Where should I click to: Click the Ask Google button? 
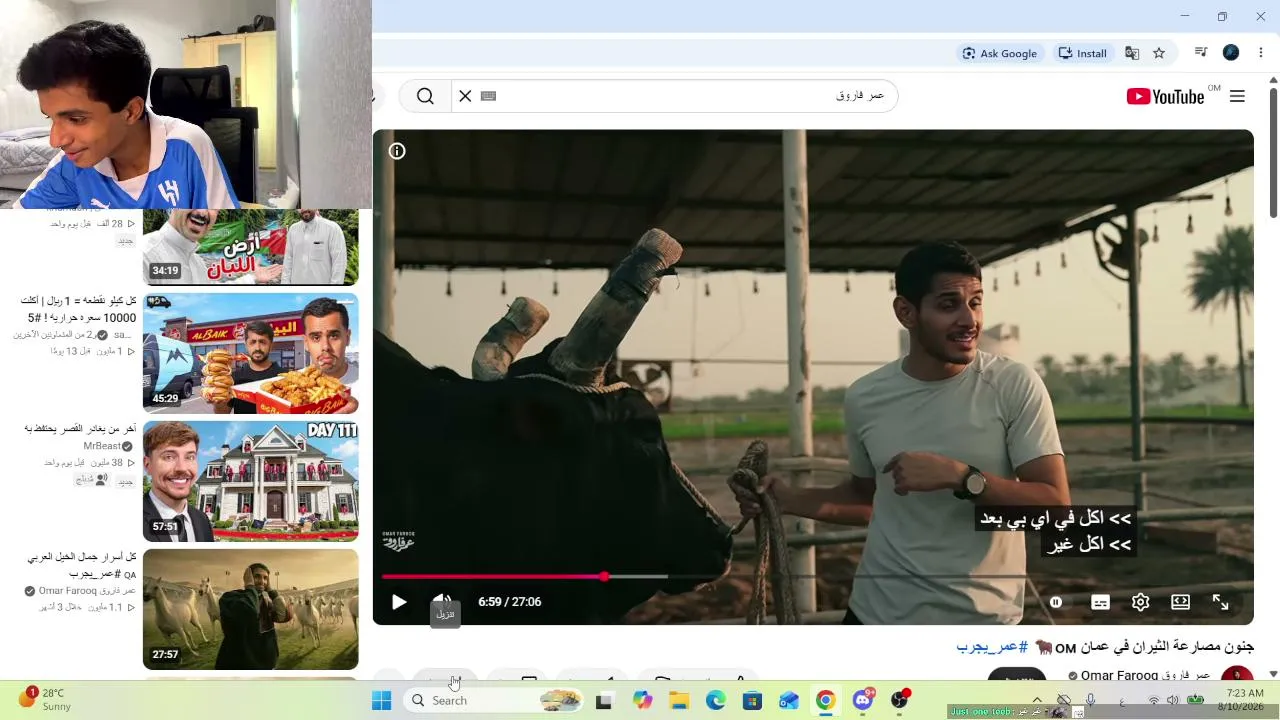click(999, 53)
